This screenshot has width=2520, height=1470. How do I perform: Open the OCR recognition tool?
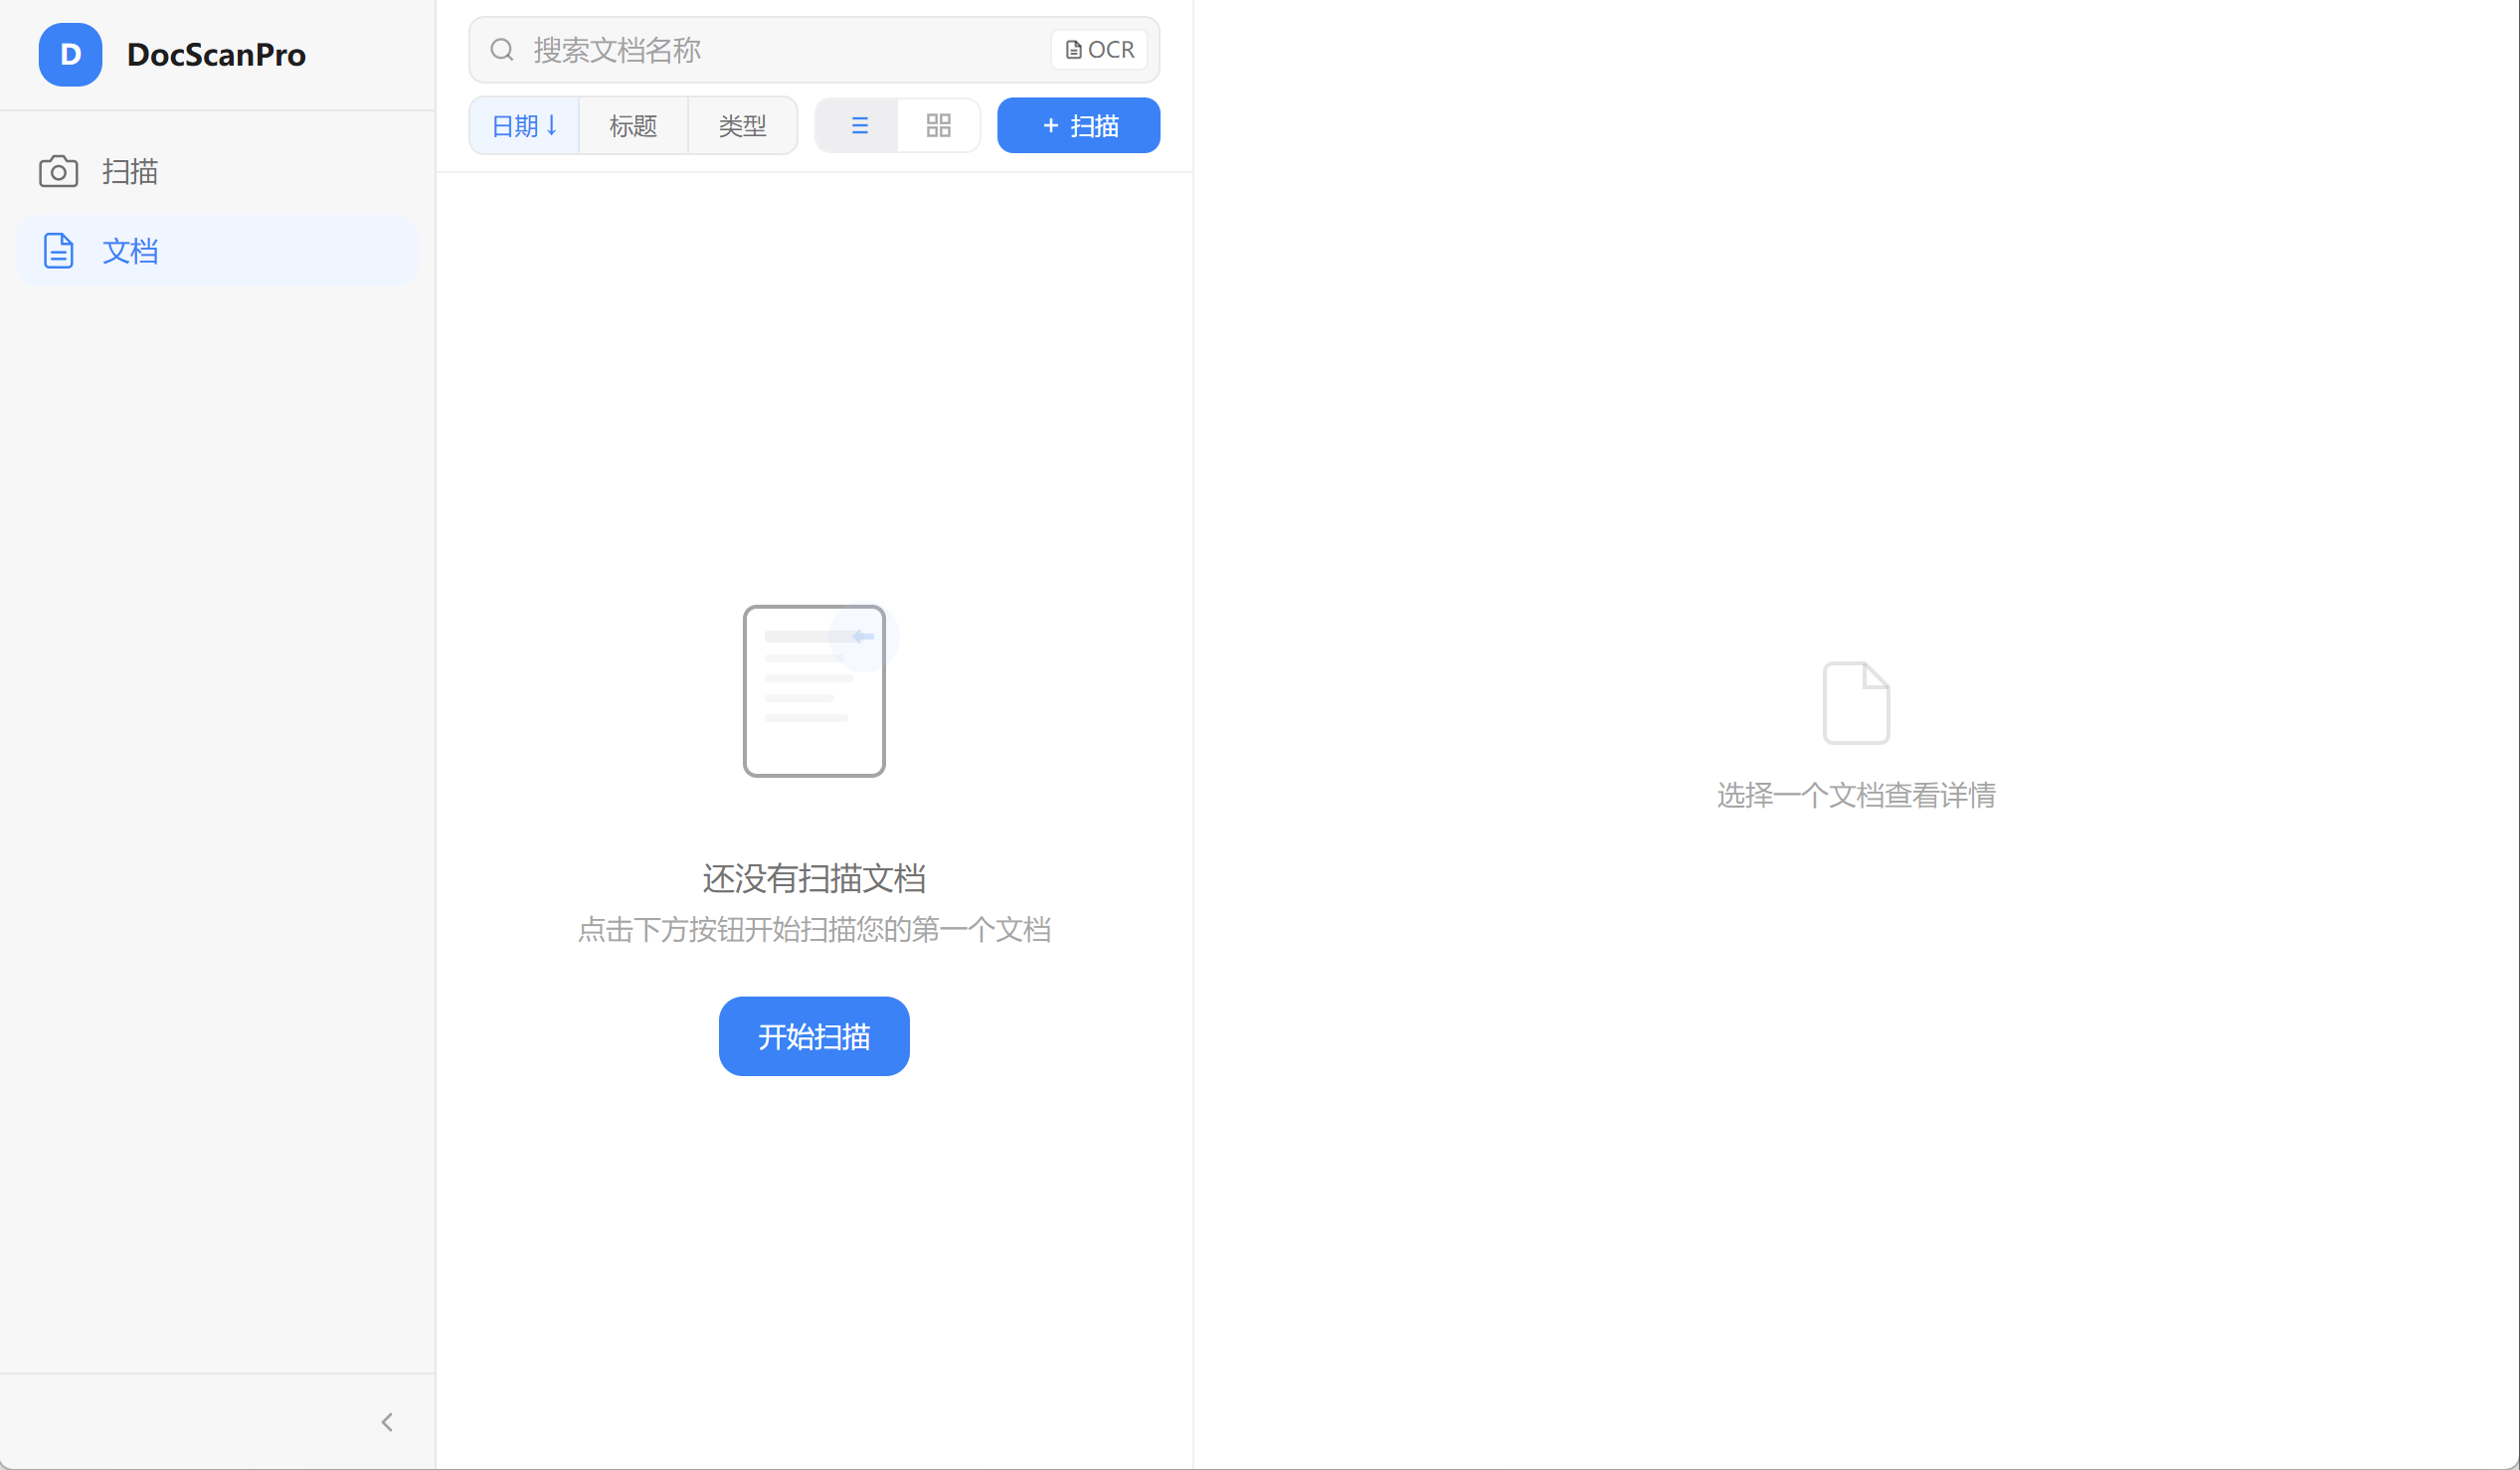coord(1098,49)
